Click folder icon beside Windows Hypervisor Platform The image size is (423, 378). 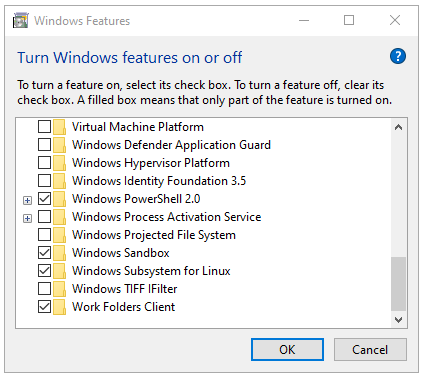click(59, 163)
